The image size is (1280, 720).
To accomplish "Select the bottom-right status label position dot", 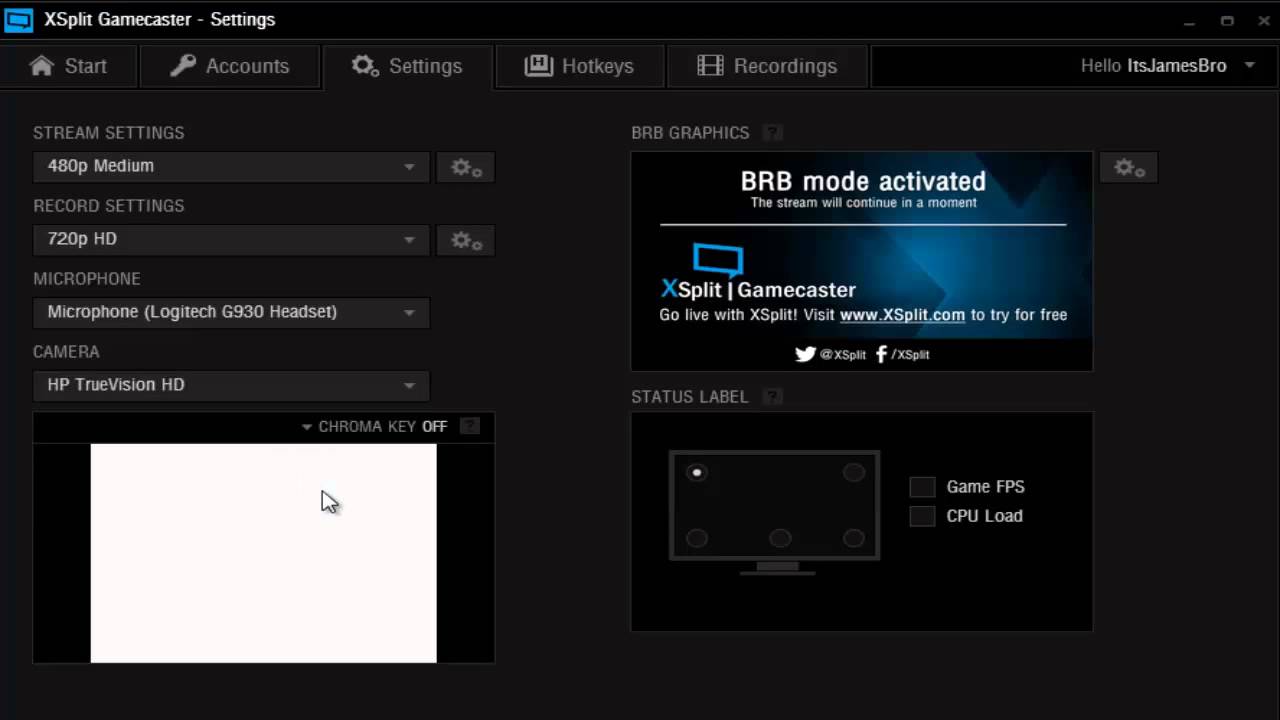I will pyautogui.click(x=853, y=538).
